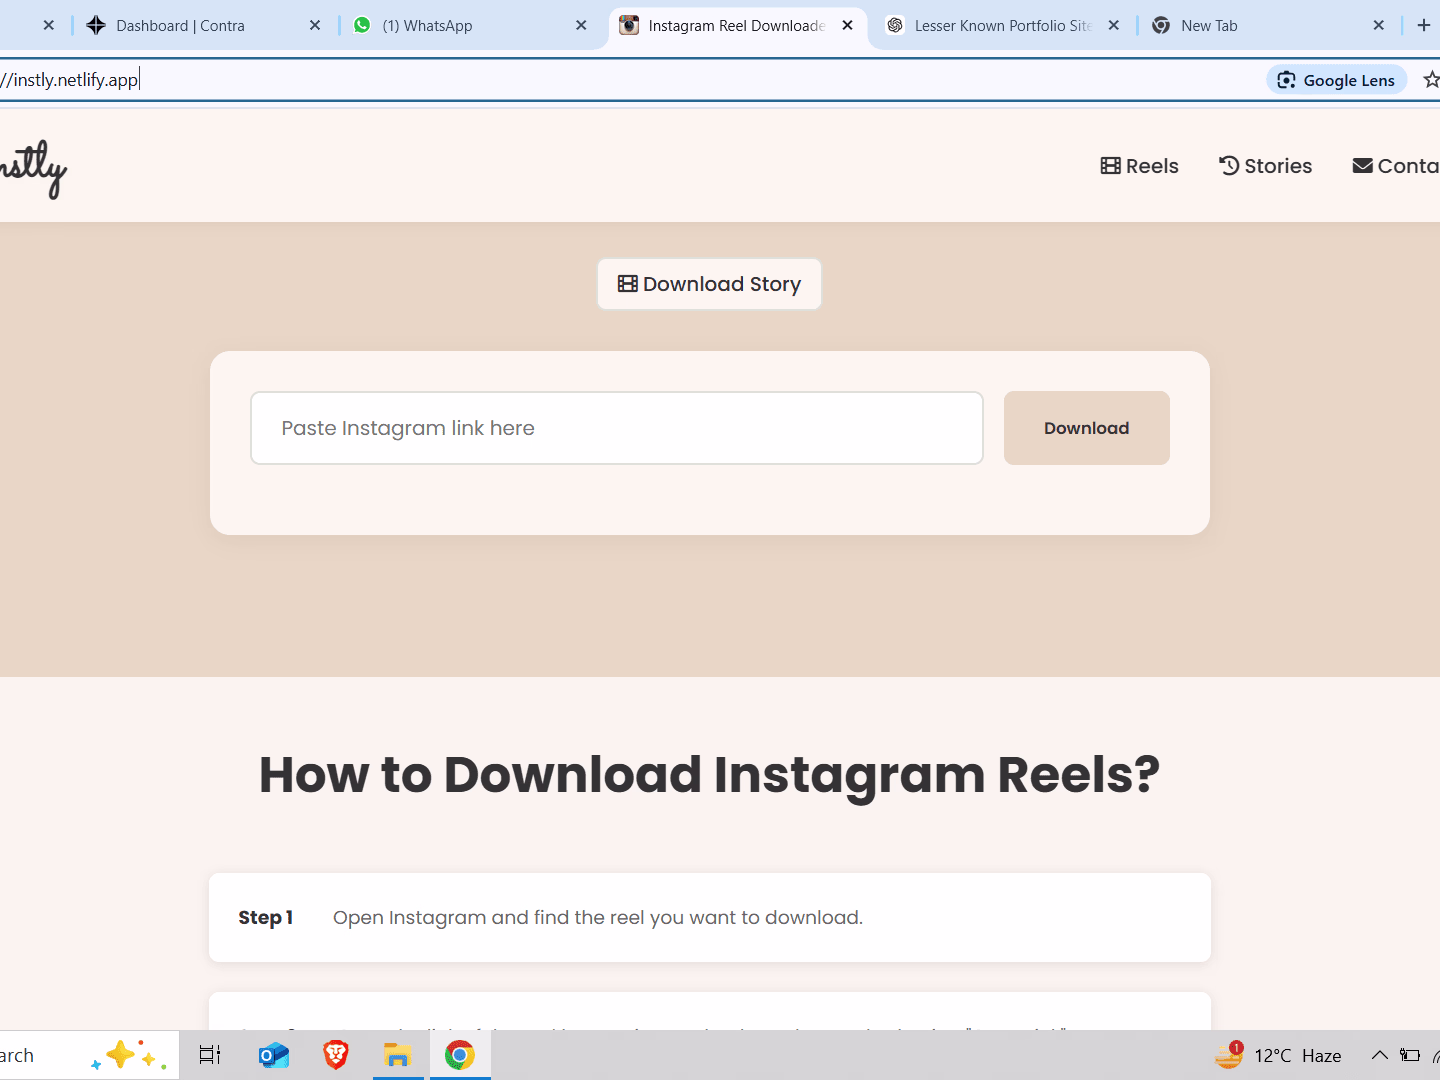Screen dimensions: 1440x1080
Task: Click the Copilot icon in the search bar
Action: point(122,1054)
